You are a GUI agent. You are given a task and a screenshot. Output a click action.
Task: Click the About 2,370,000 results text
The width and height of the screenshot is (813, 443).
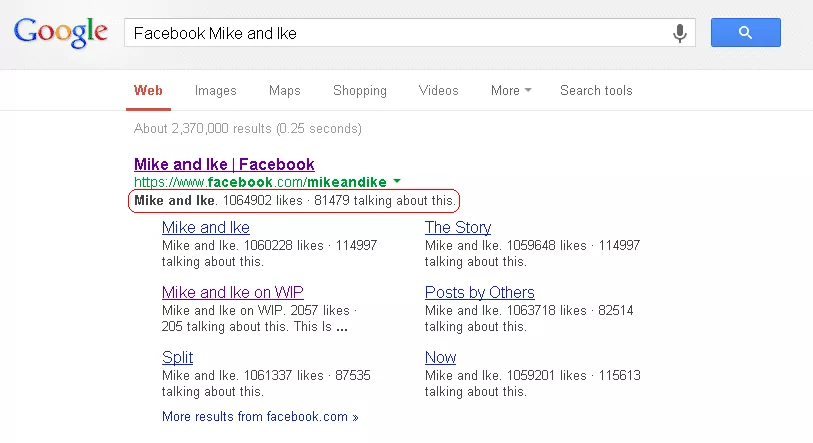248,129
